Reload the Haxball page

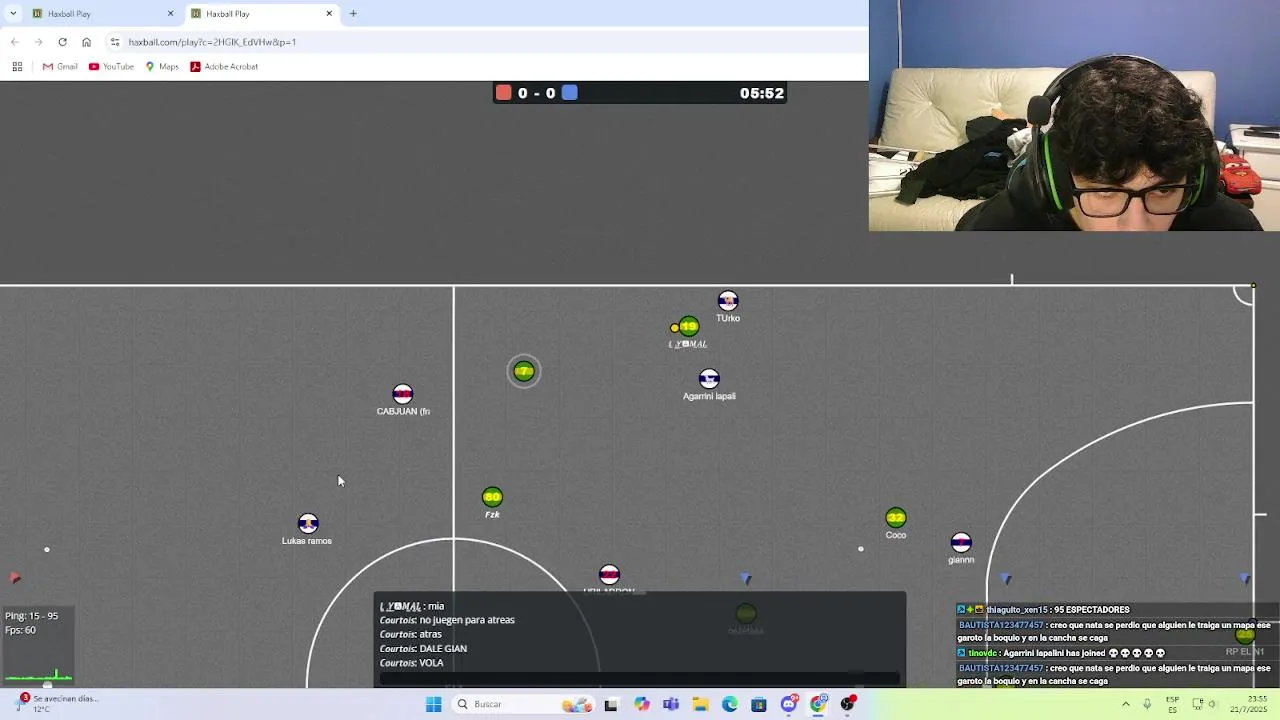click(62, 42)
